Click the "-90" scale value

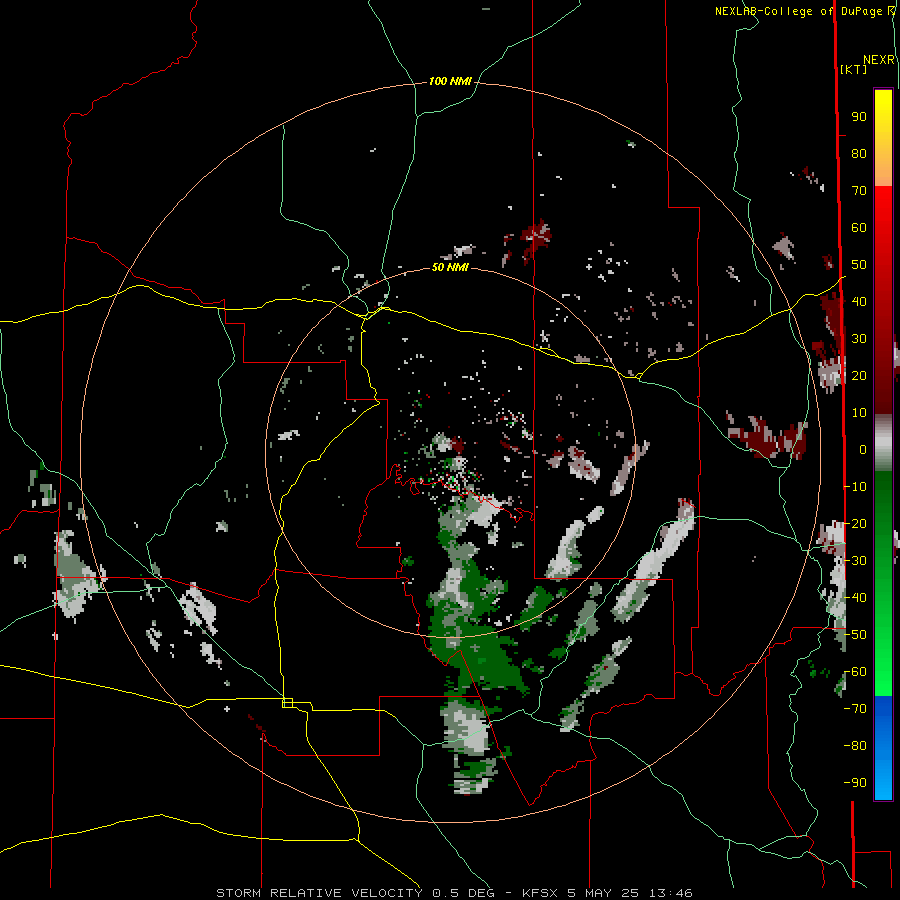point(855,783)
